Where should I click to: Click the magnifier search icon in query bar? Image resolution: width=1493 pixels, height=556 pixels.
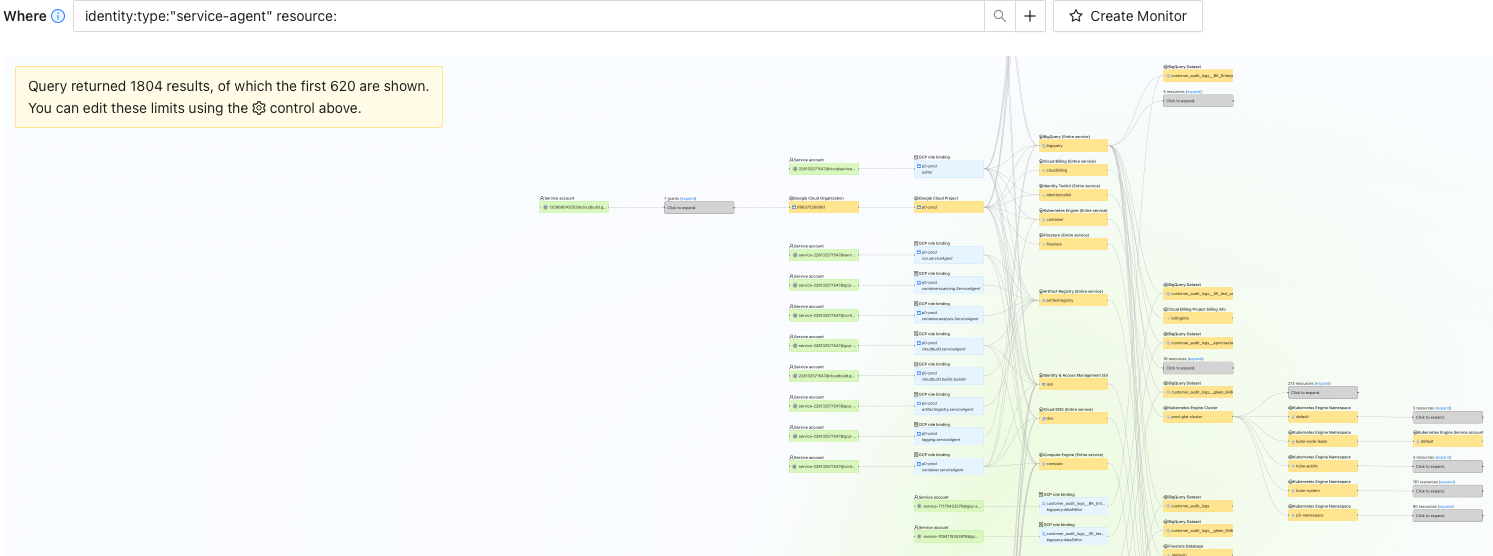click(1000, 16)
